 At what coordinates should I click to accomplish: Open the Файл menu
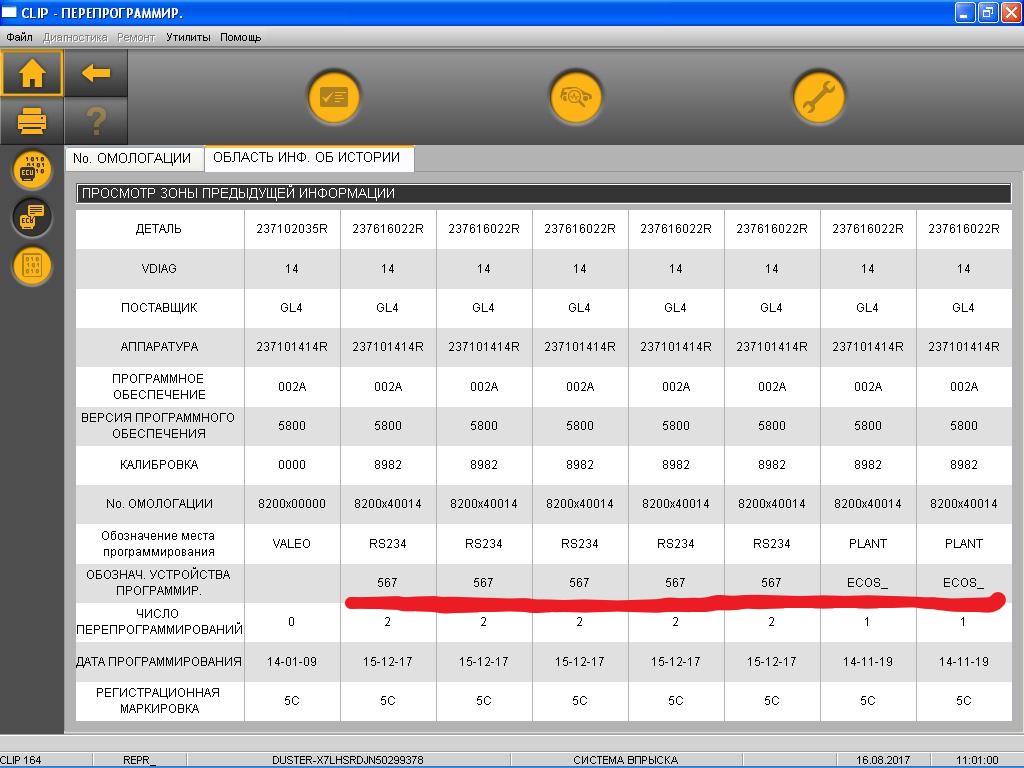[19, 37]
